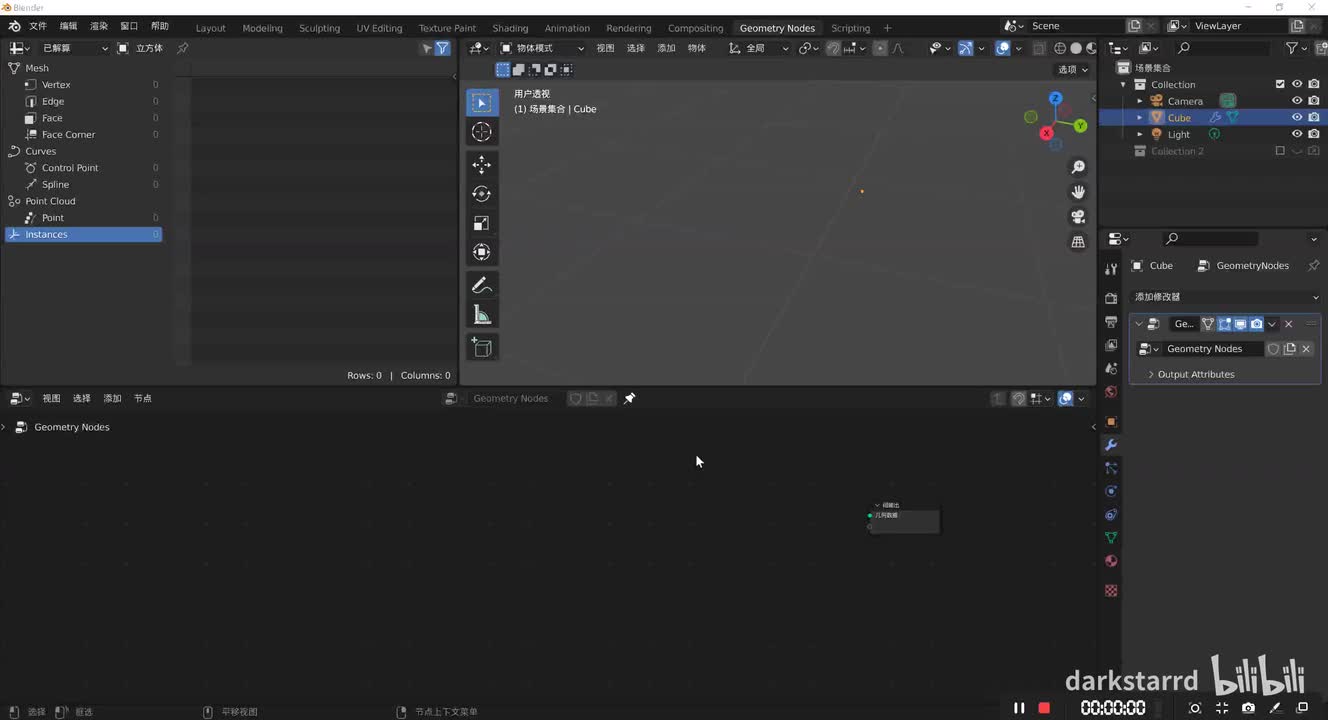Open the viewport options dropdown
The image size is (1328, 720).
pos(1073,70)
